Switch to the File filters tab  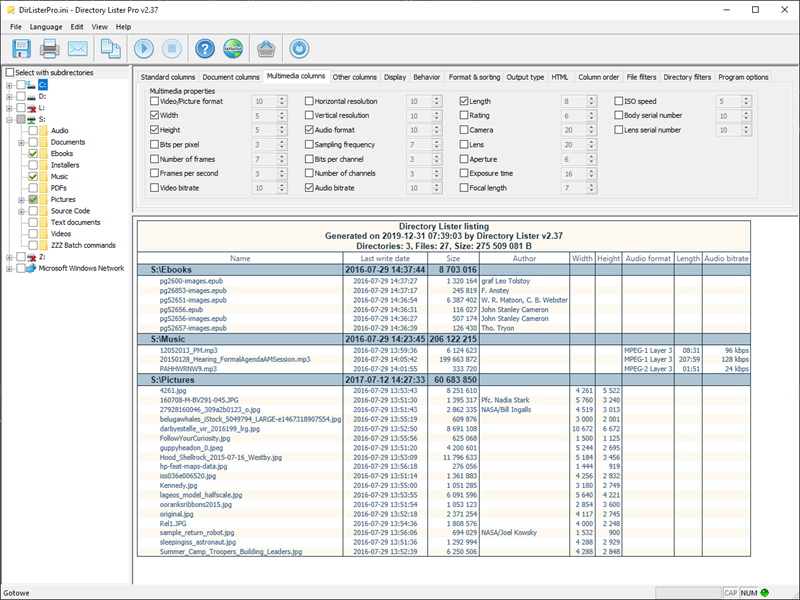641,77
